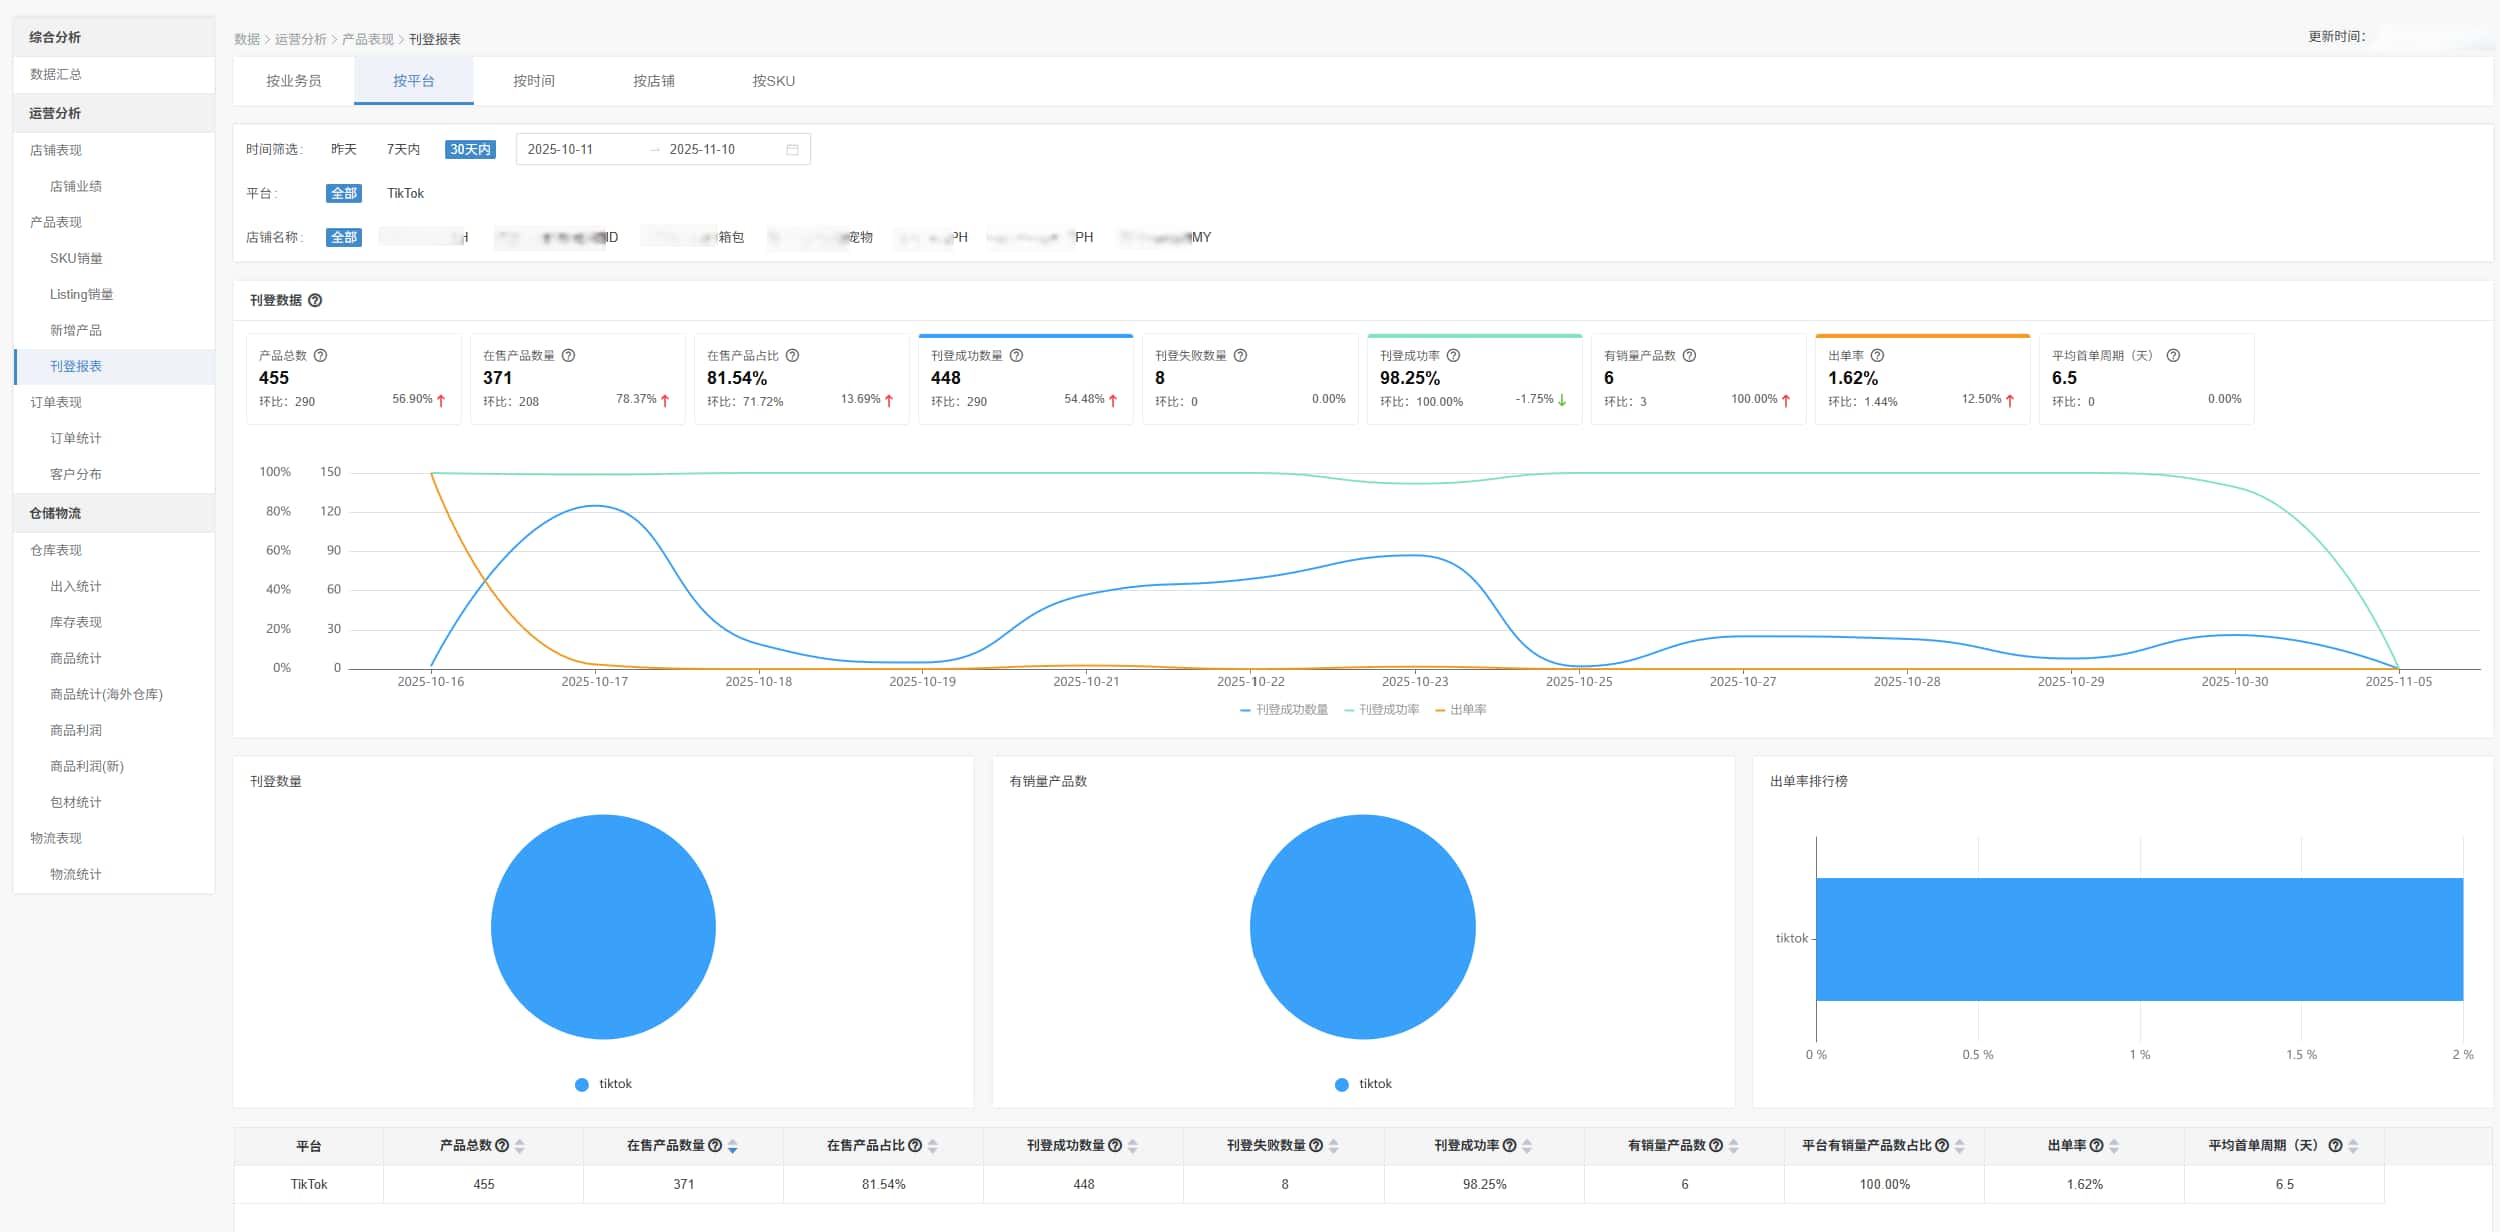
Task: Click help icon next to 刊登数据 title
Action: tap(315, 300)
